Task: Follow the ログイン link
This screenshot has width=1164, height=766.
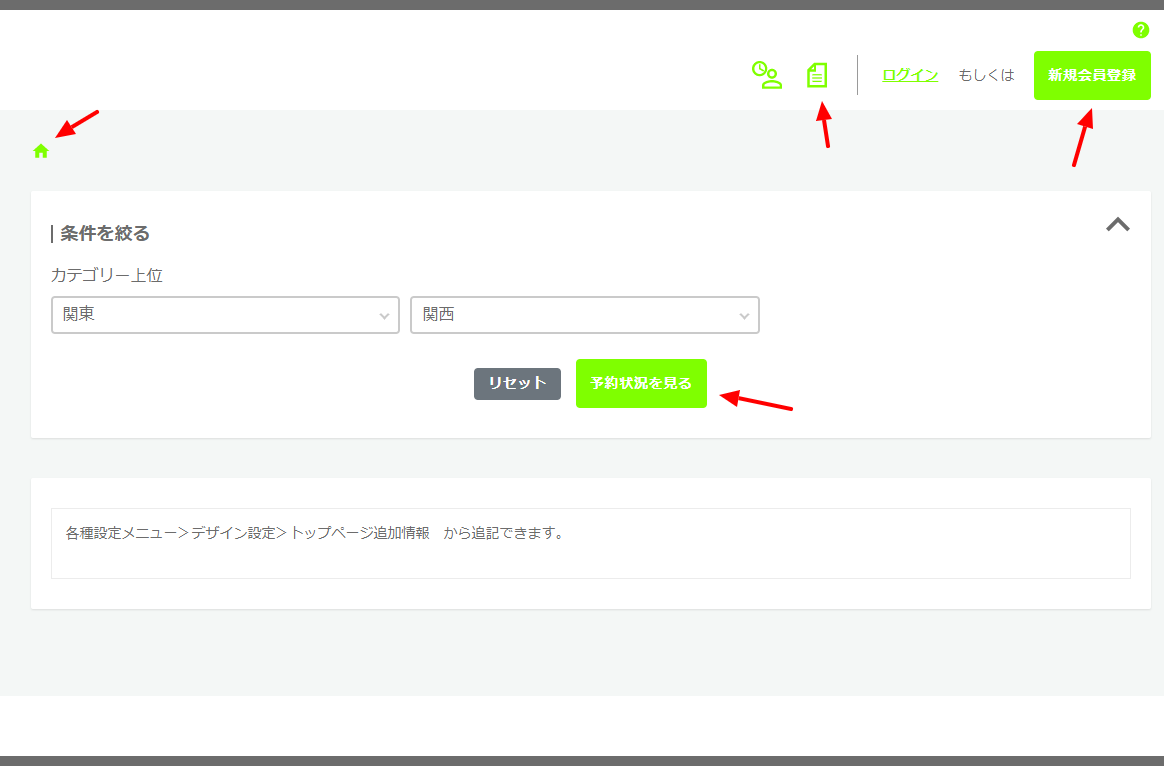Action: pos(909,75)
